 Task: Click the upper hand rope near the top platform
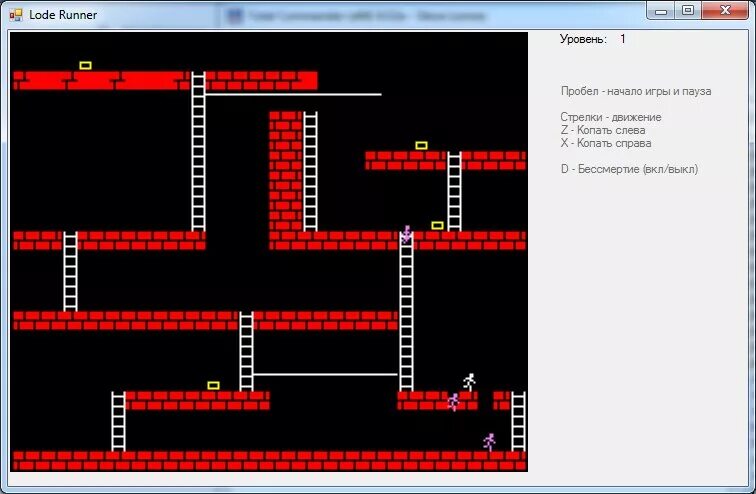[294, 94]
